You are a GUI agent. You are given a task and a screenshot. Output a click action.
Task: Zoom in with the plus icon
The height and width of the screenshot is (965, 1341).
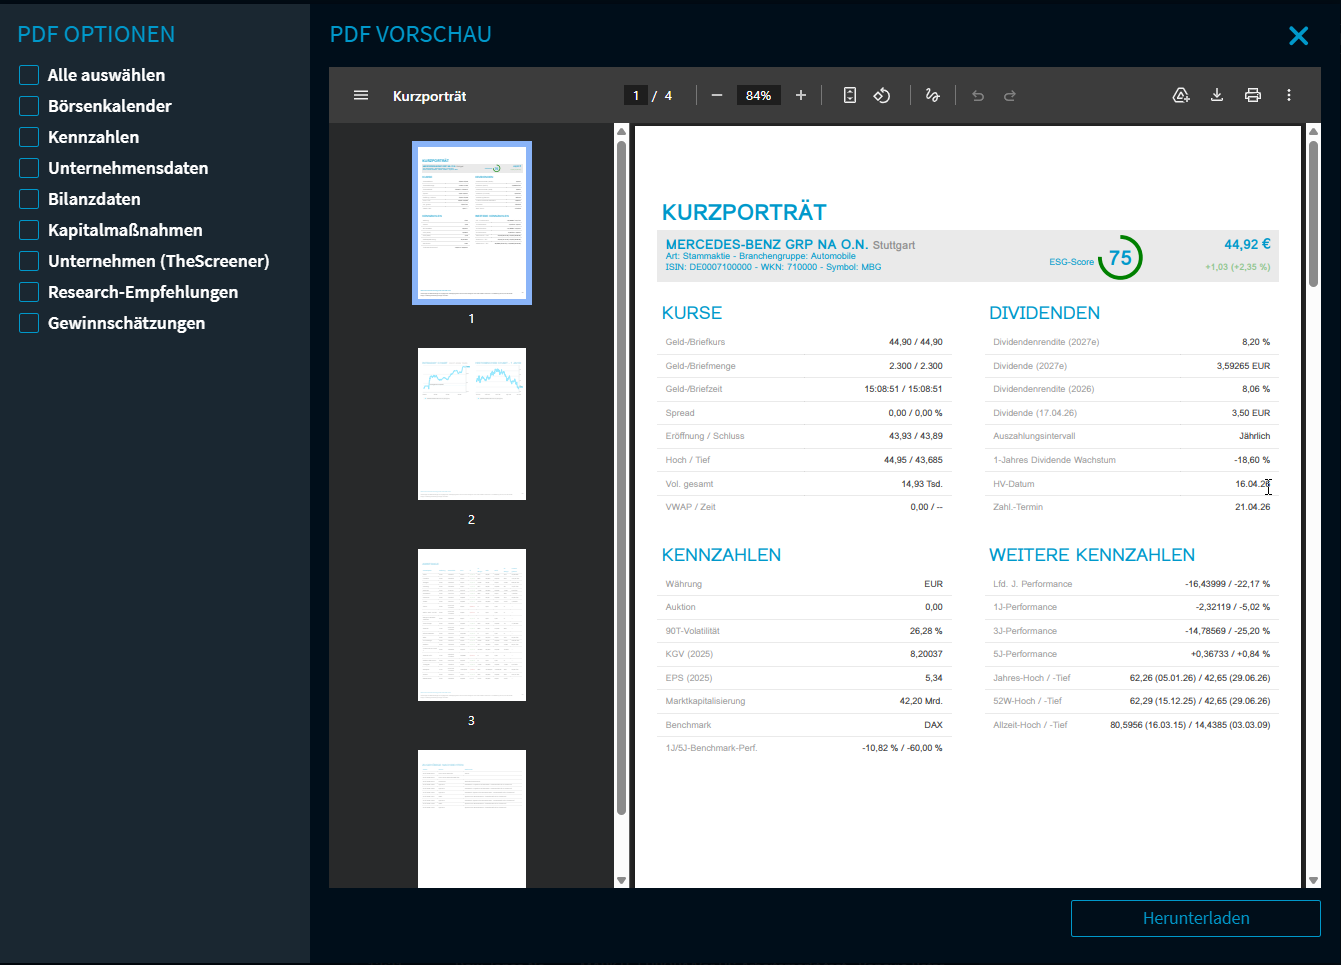point(801,95)
